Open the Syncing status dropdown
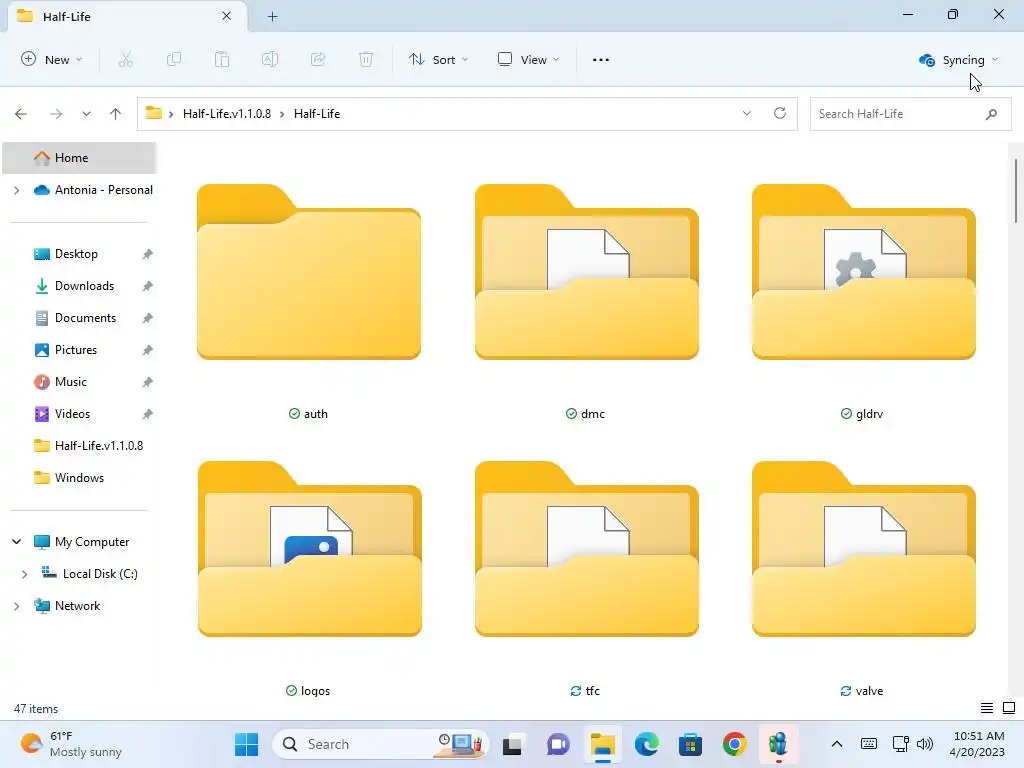 959,59
